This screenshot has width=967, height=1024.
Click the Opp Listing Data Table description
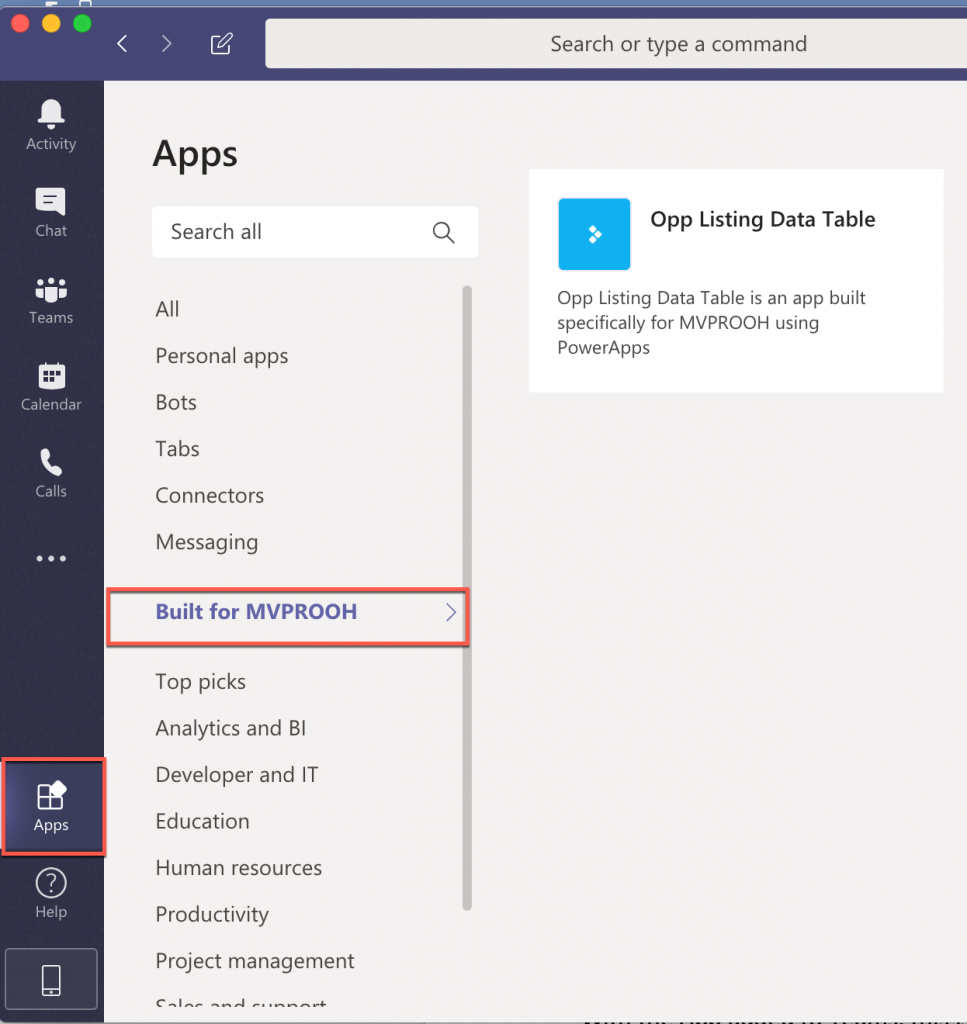711,323
